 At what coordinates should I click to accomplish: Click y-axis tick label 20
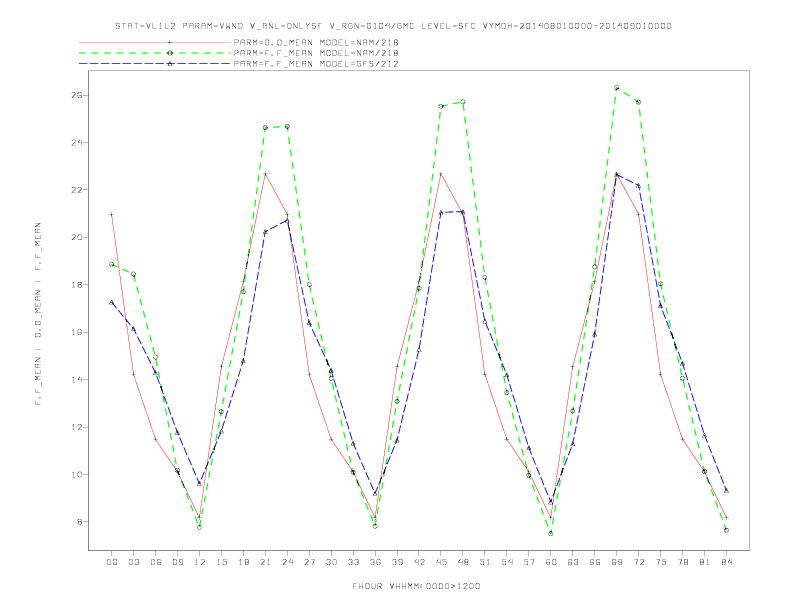click(76, 237)
